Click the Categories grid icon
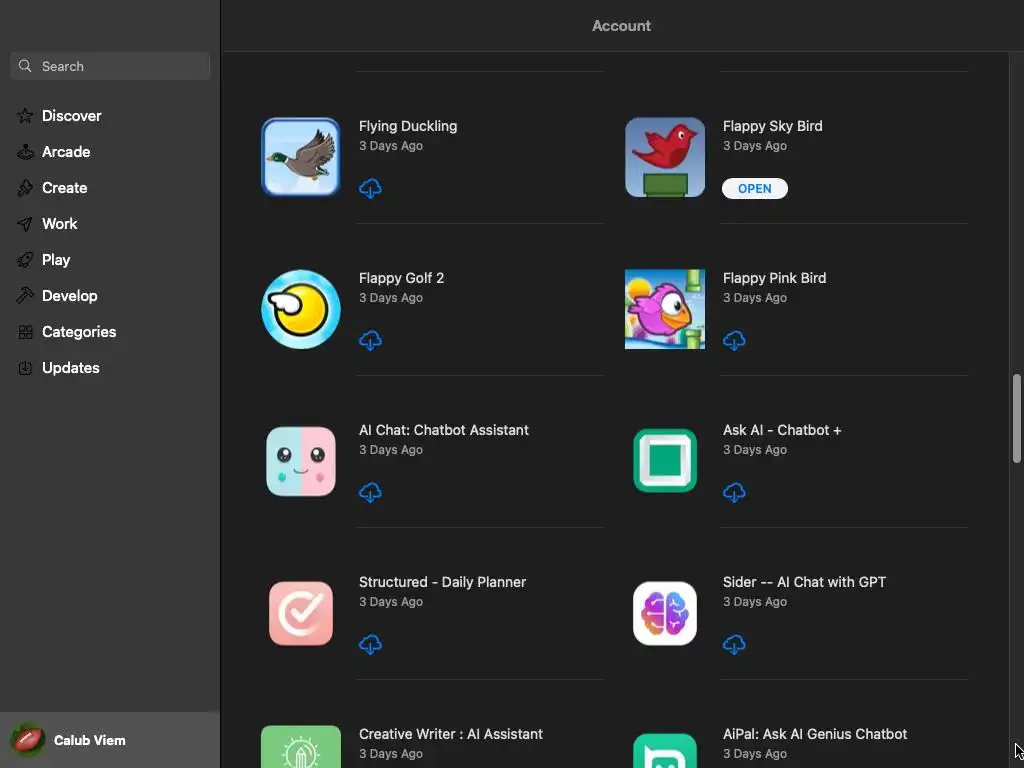Viewport: 1024px width, 768px height. click(x=25, y=332)
